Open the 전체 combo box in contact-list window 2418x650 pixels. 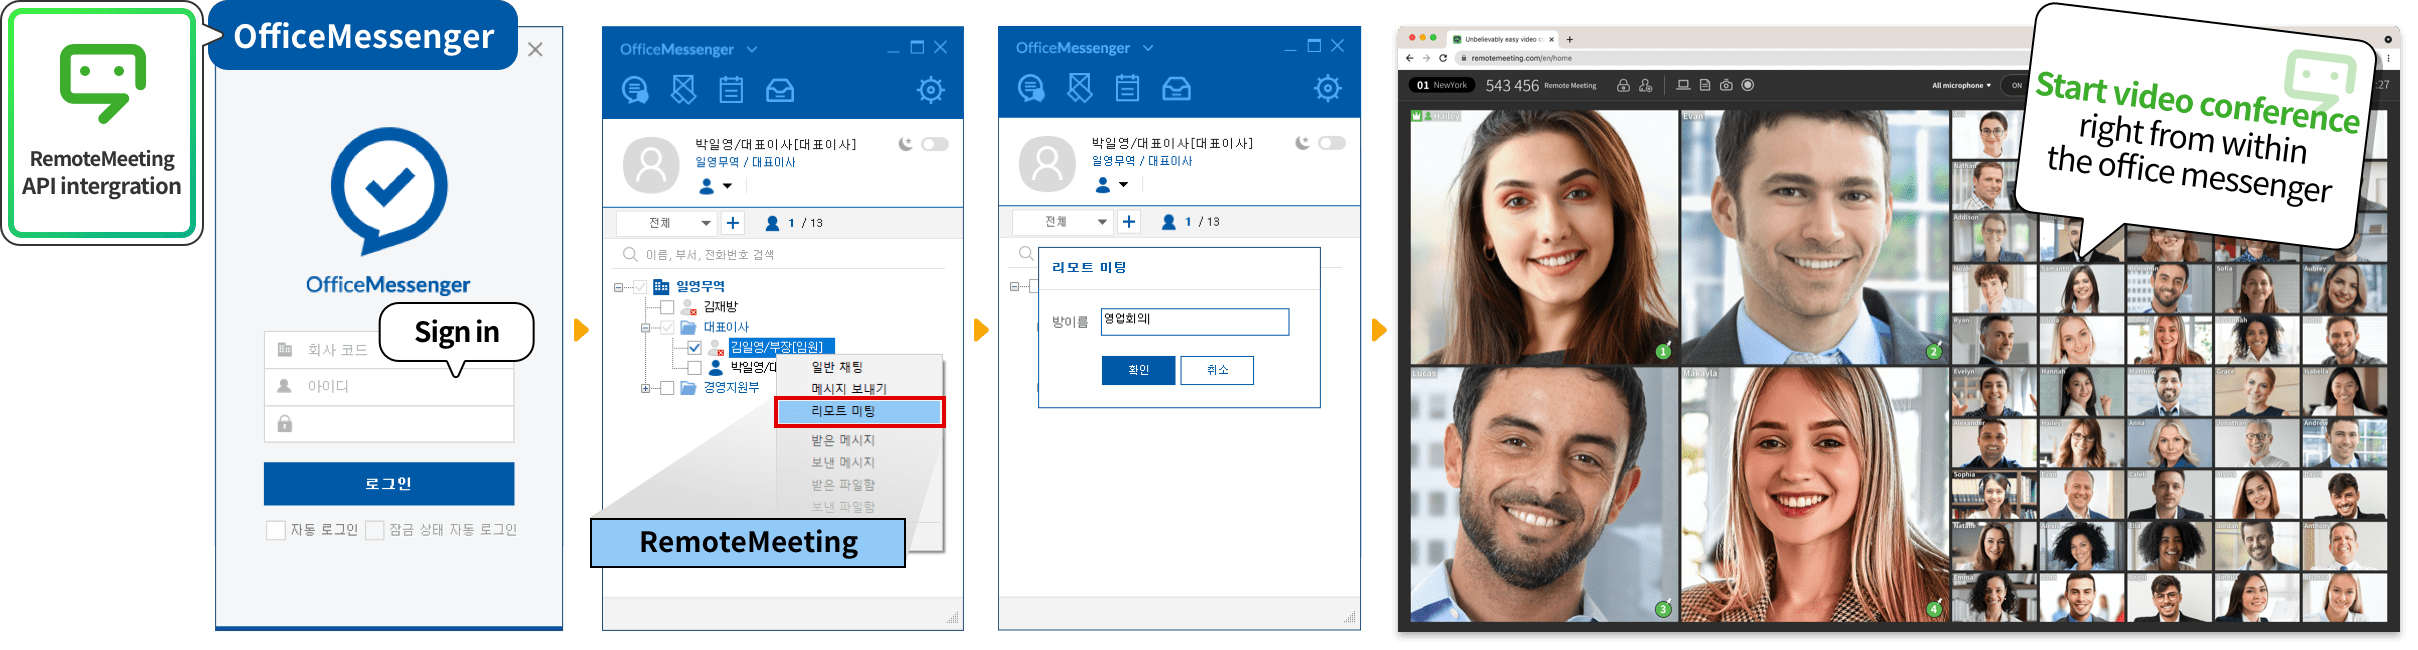pos(666,223)
